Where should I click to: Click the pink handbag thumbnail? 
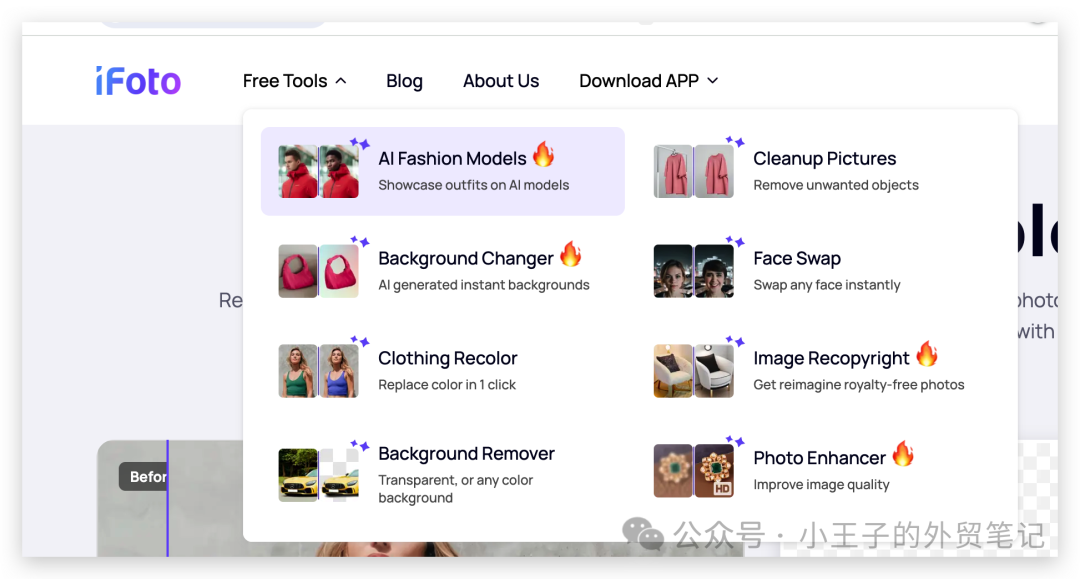pyautogui.click(x=318, y=271)
